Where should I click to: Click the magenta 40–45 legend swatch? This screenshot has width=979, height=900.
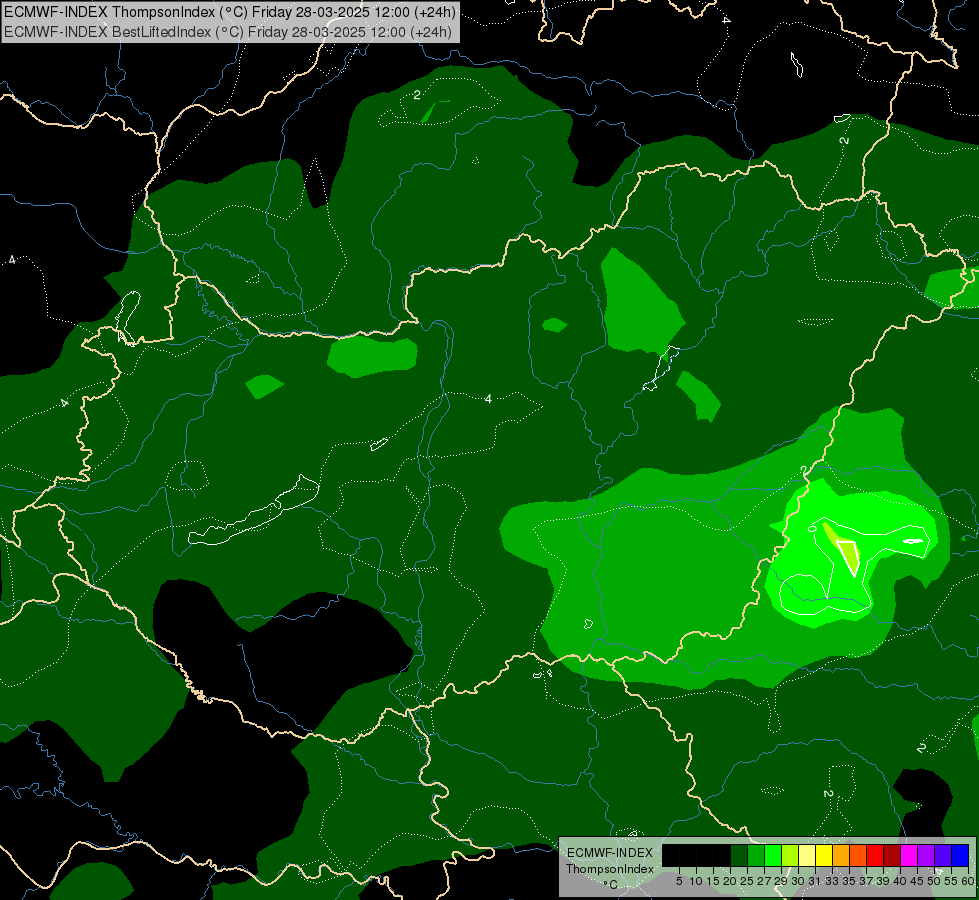(x=909, y=855)
